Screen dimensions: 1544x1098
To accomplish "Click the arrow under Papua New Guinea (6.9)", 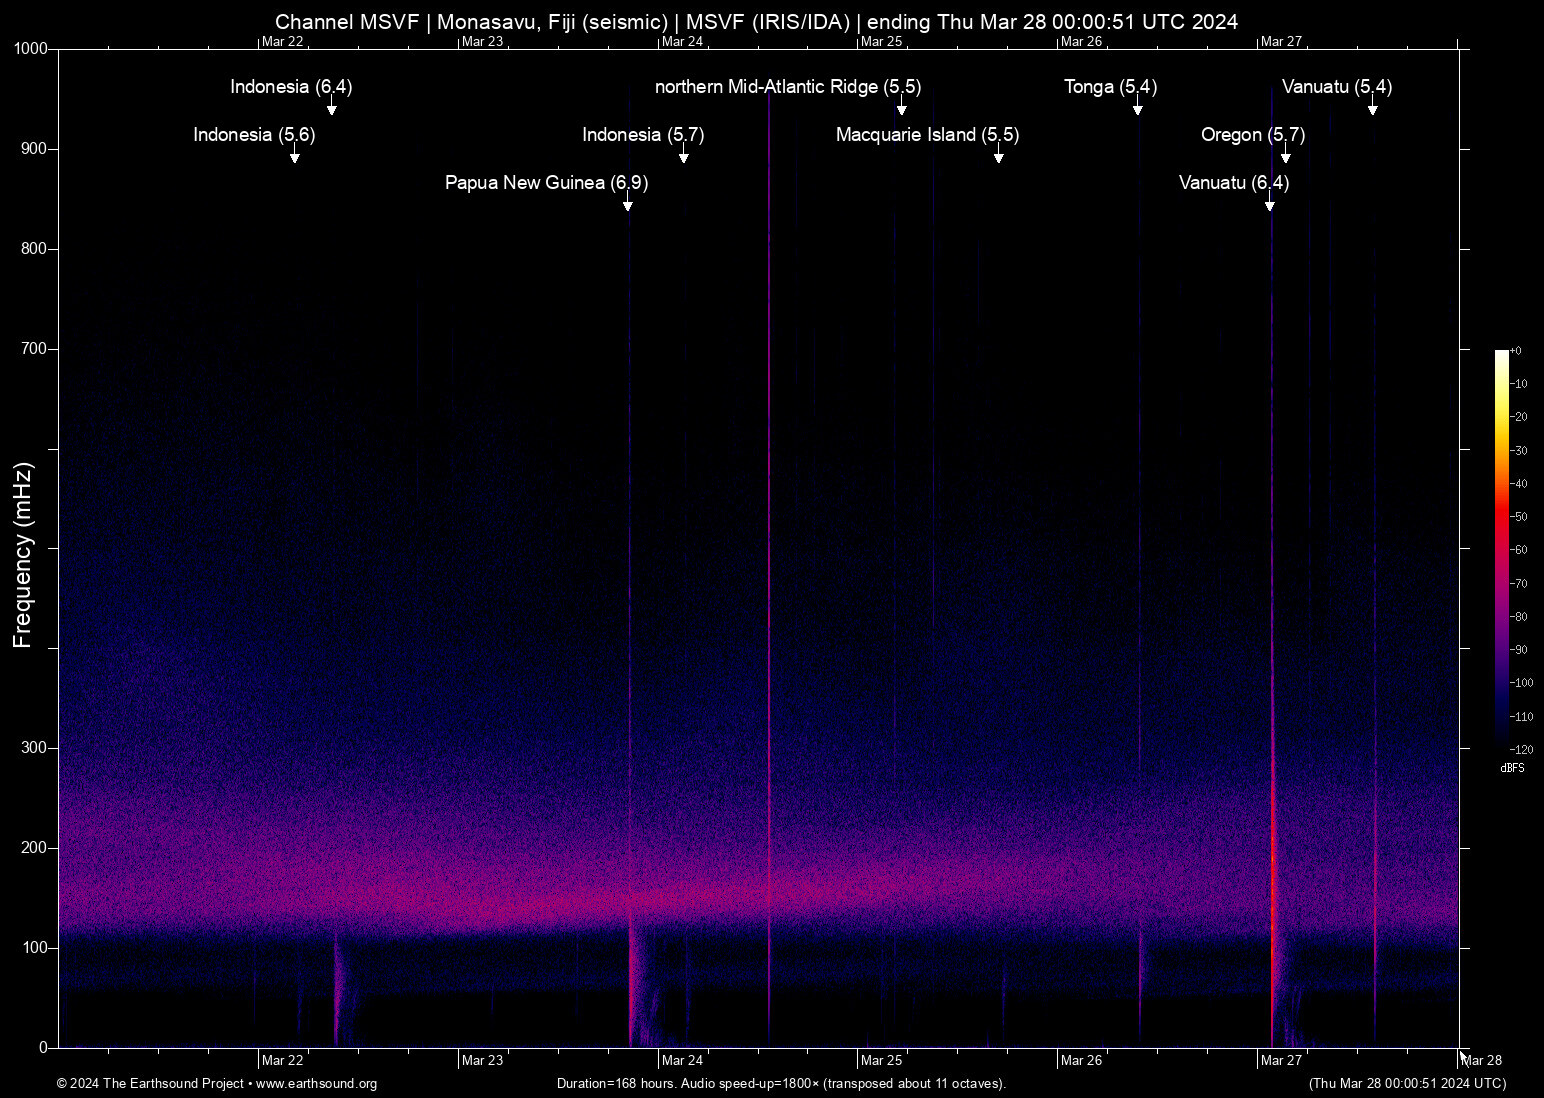I will (x=628, y=203).
